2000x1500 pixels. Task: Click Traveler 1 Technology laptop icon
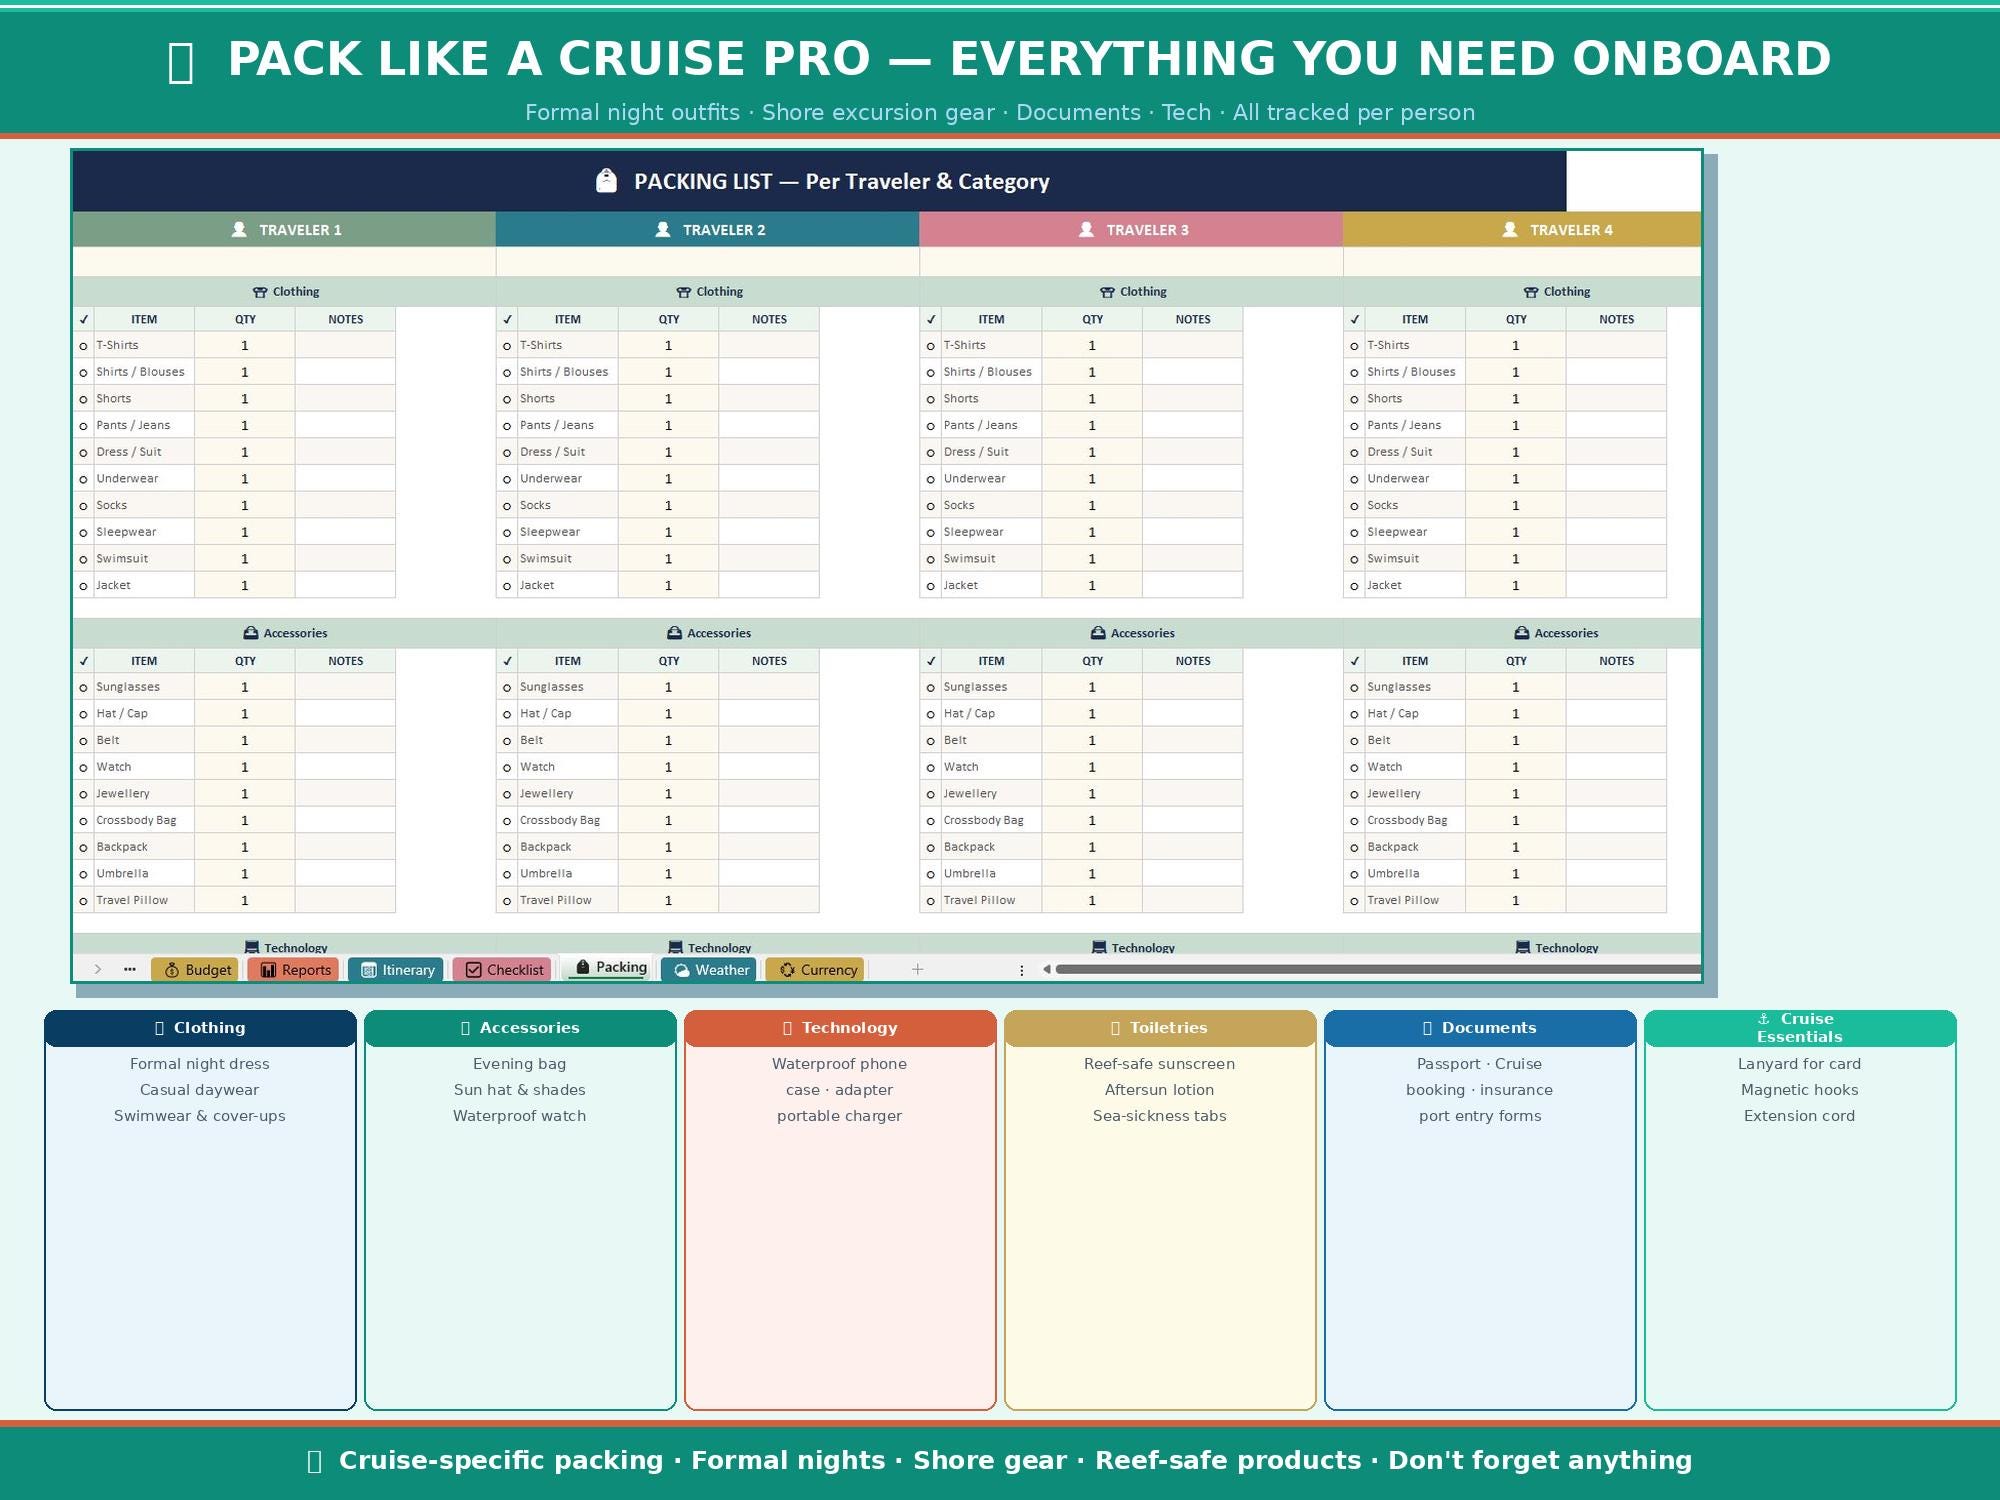(x=252, y=947)
